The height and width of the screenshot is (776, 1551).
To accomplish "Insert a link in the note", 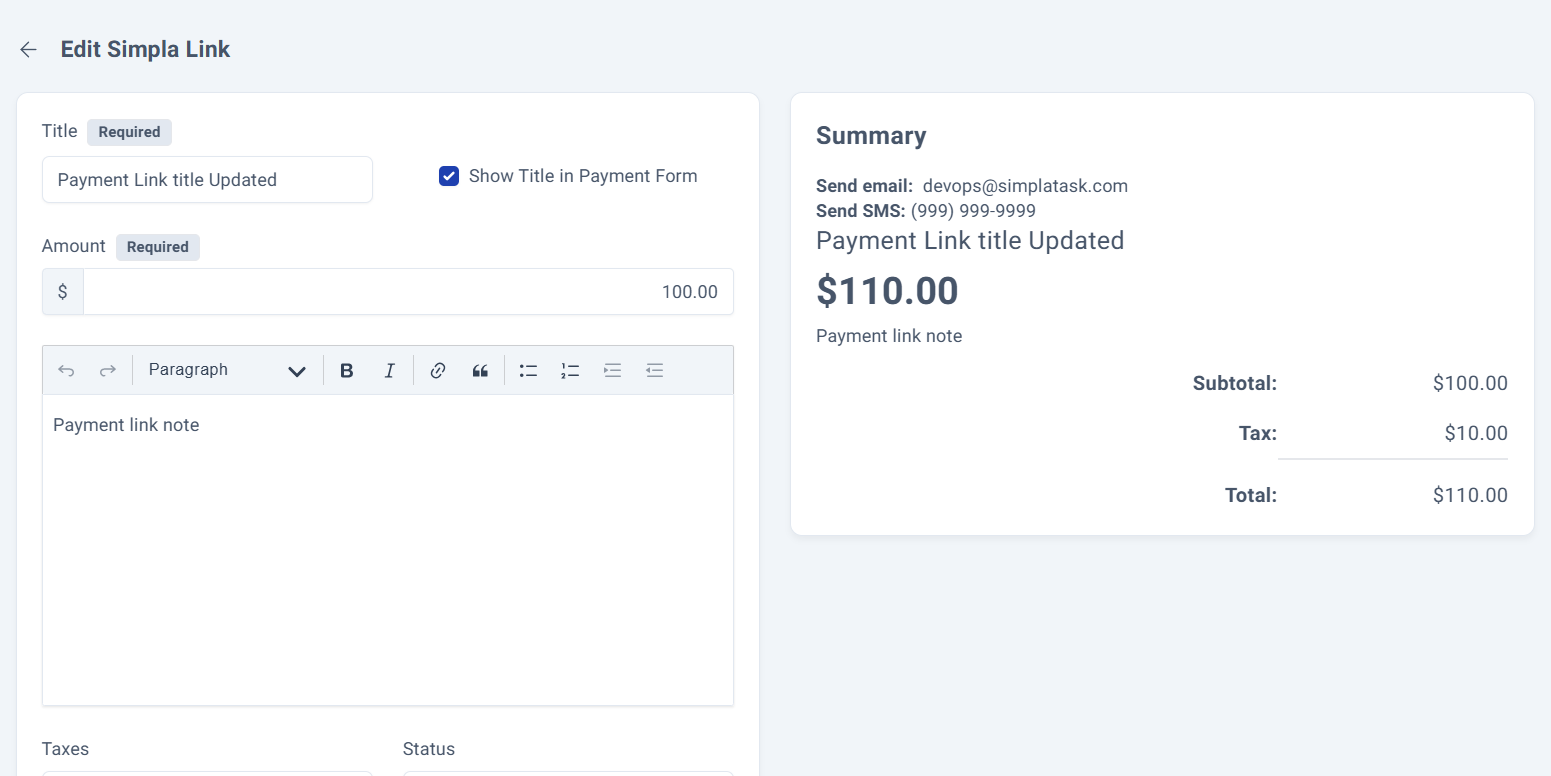I will point(437,370).
